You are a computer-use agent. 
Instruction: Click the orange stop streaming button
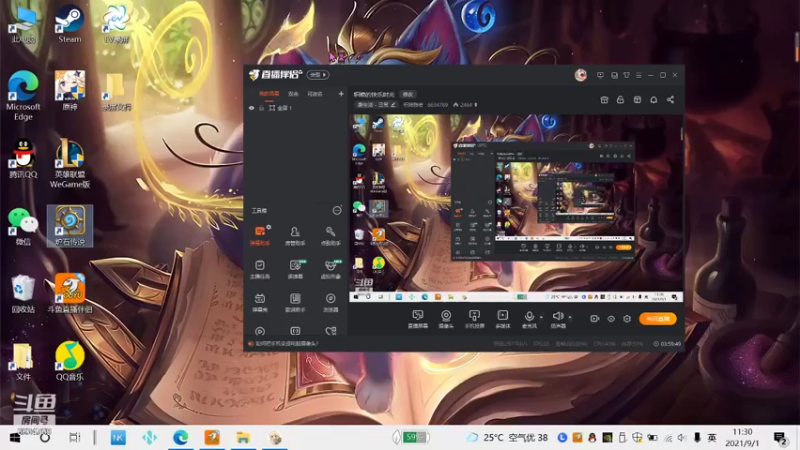coord(658,319)
